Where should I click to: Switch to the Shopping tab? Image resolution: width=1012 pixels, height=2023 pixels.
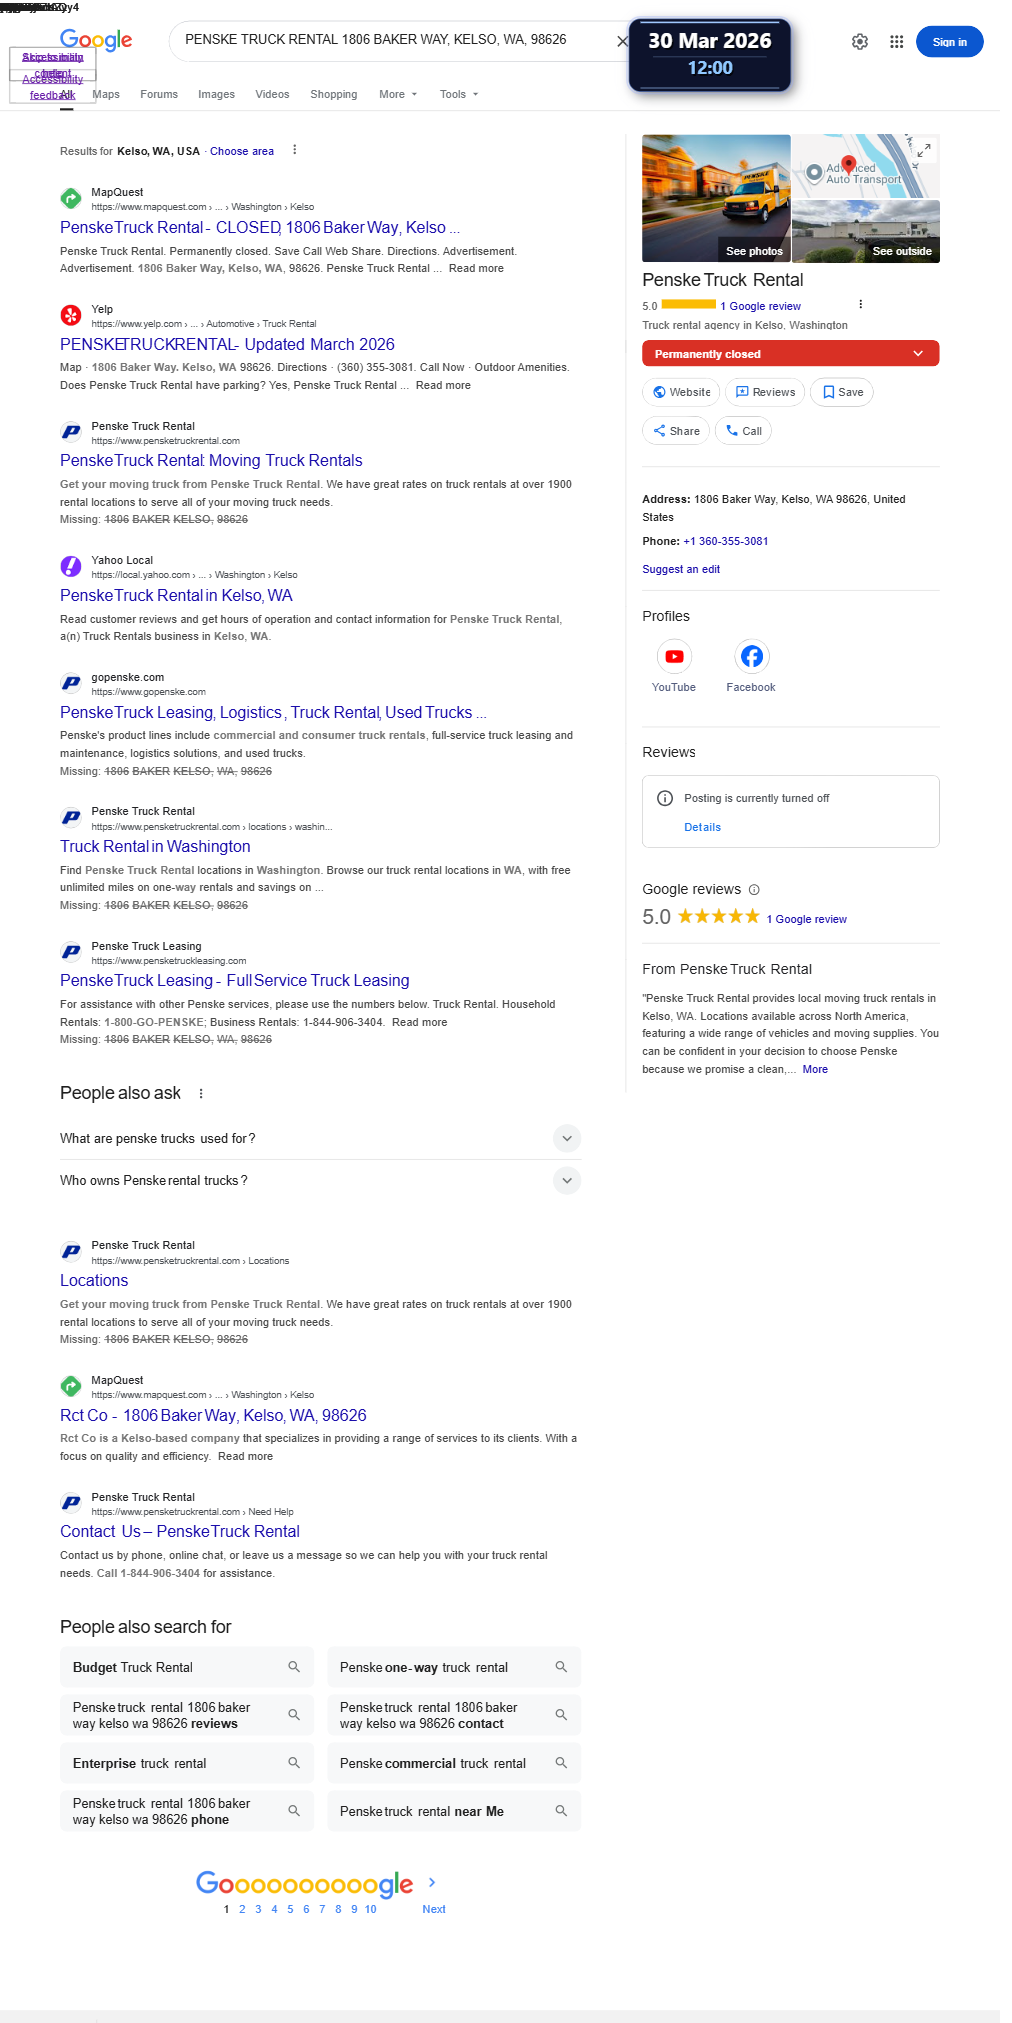pyautogui.click(x=333, y=94)
